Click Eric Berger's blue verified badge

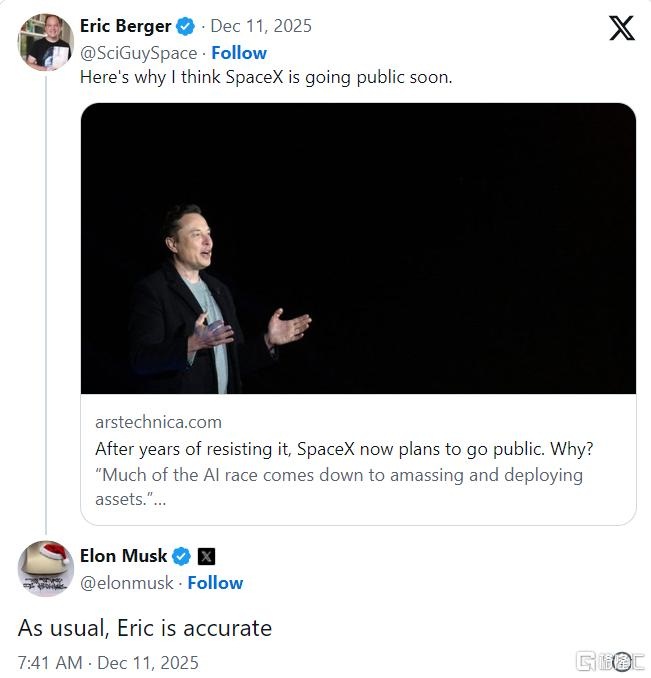click(x=186, y=26)
